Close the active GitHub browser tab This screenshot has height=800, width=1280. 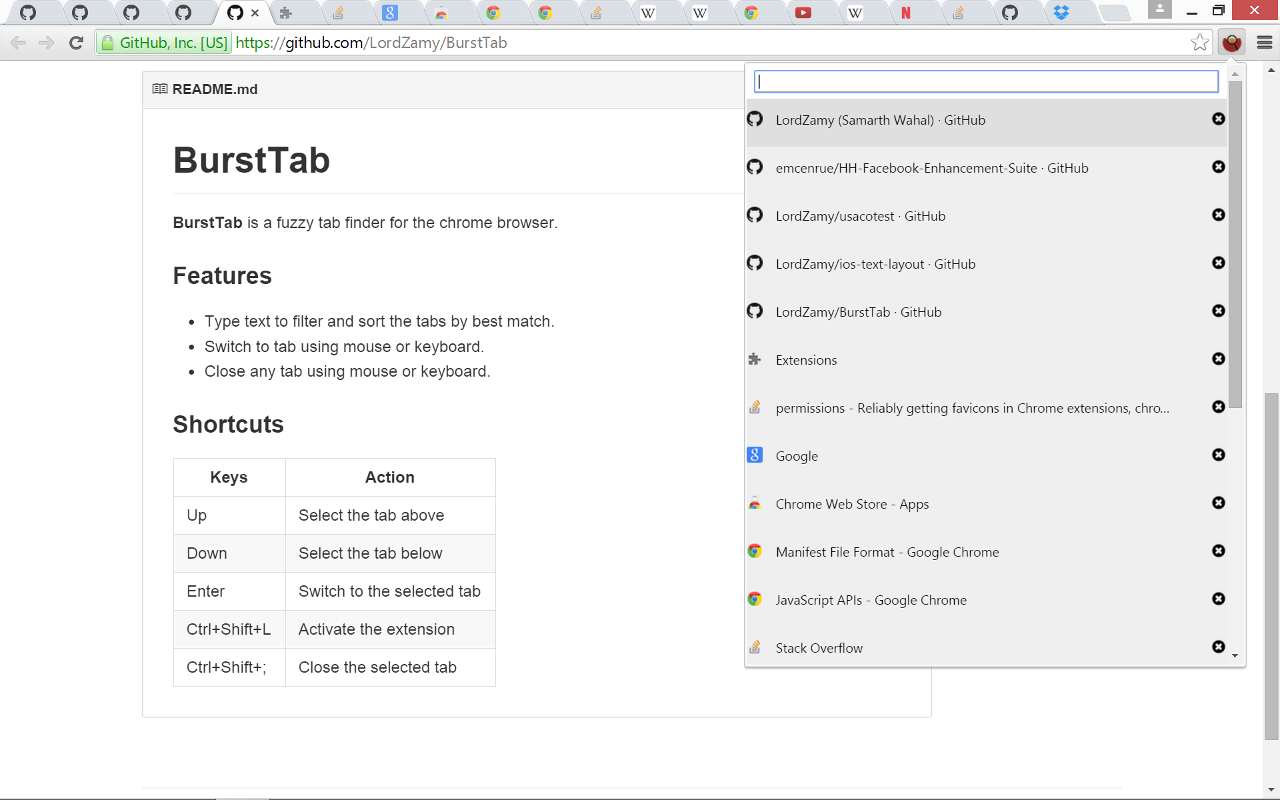(x=256, y=13)
